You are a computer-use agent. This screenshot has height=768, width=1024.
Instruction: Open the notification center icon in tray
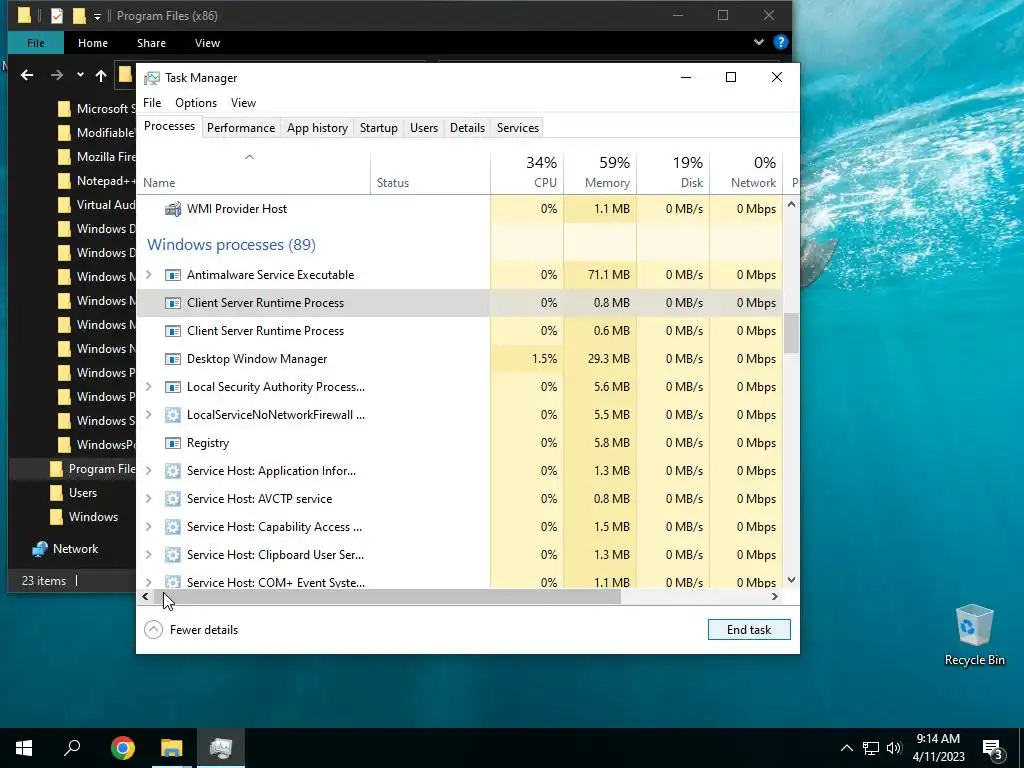pos(992,748)
